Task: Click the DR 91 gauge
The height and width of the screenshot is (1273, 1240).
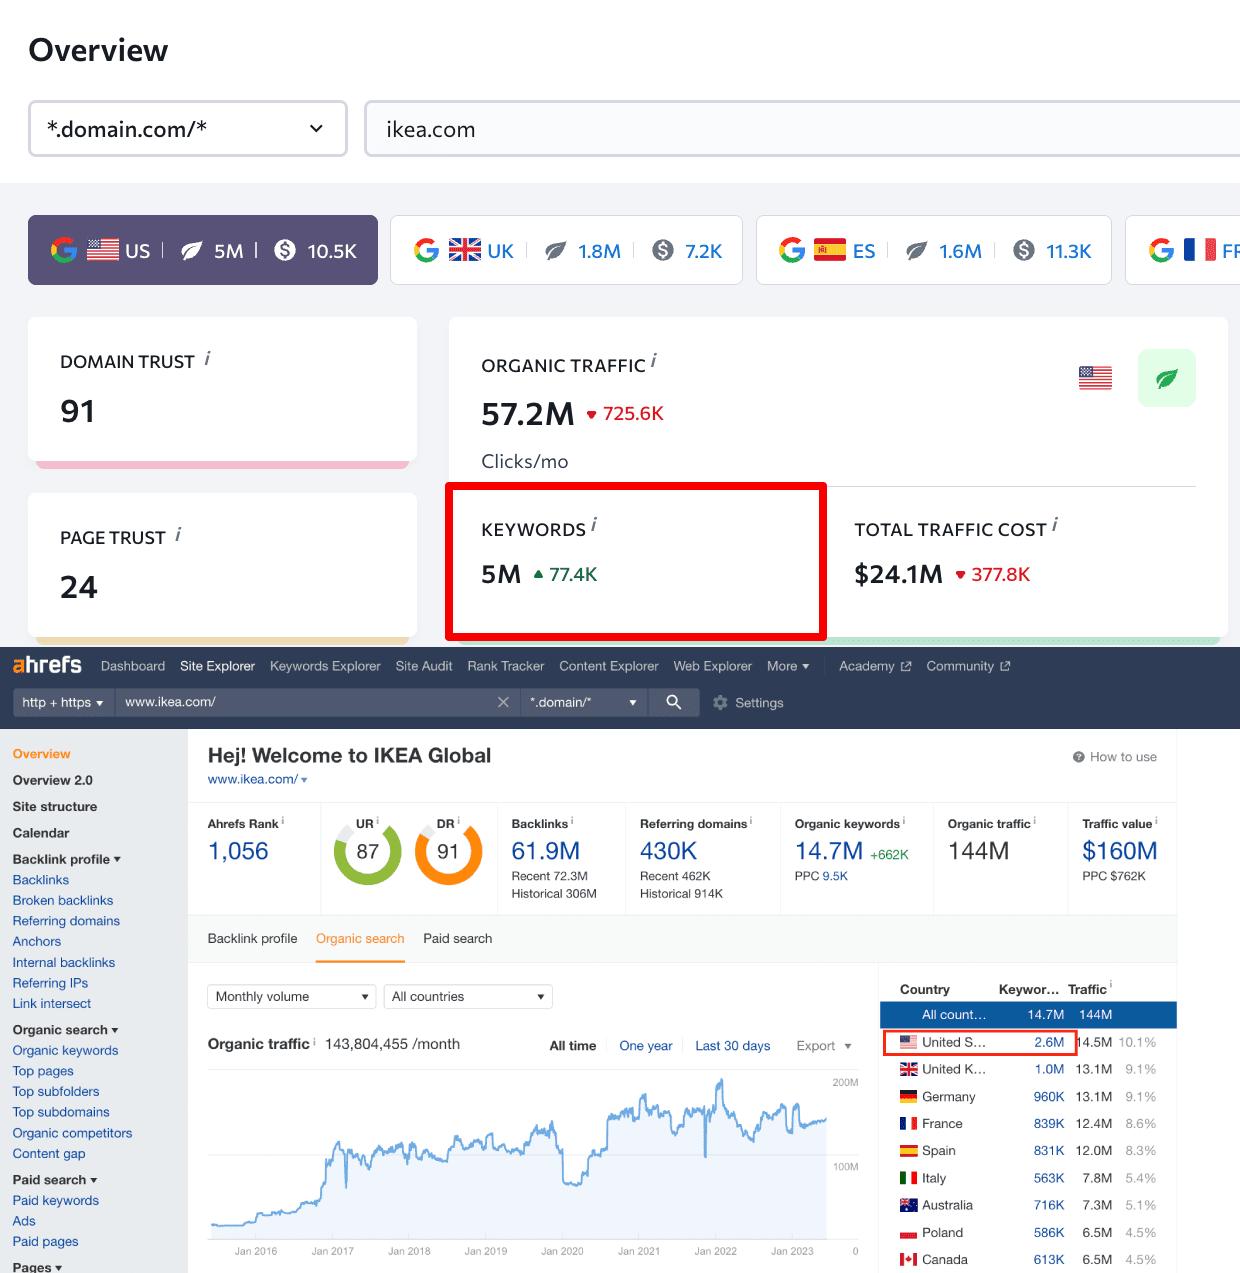Action: pos(448,852)
